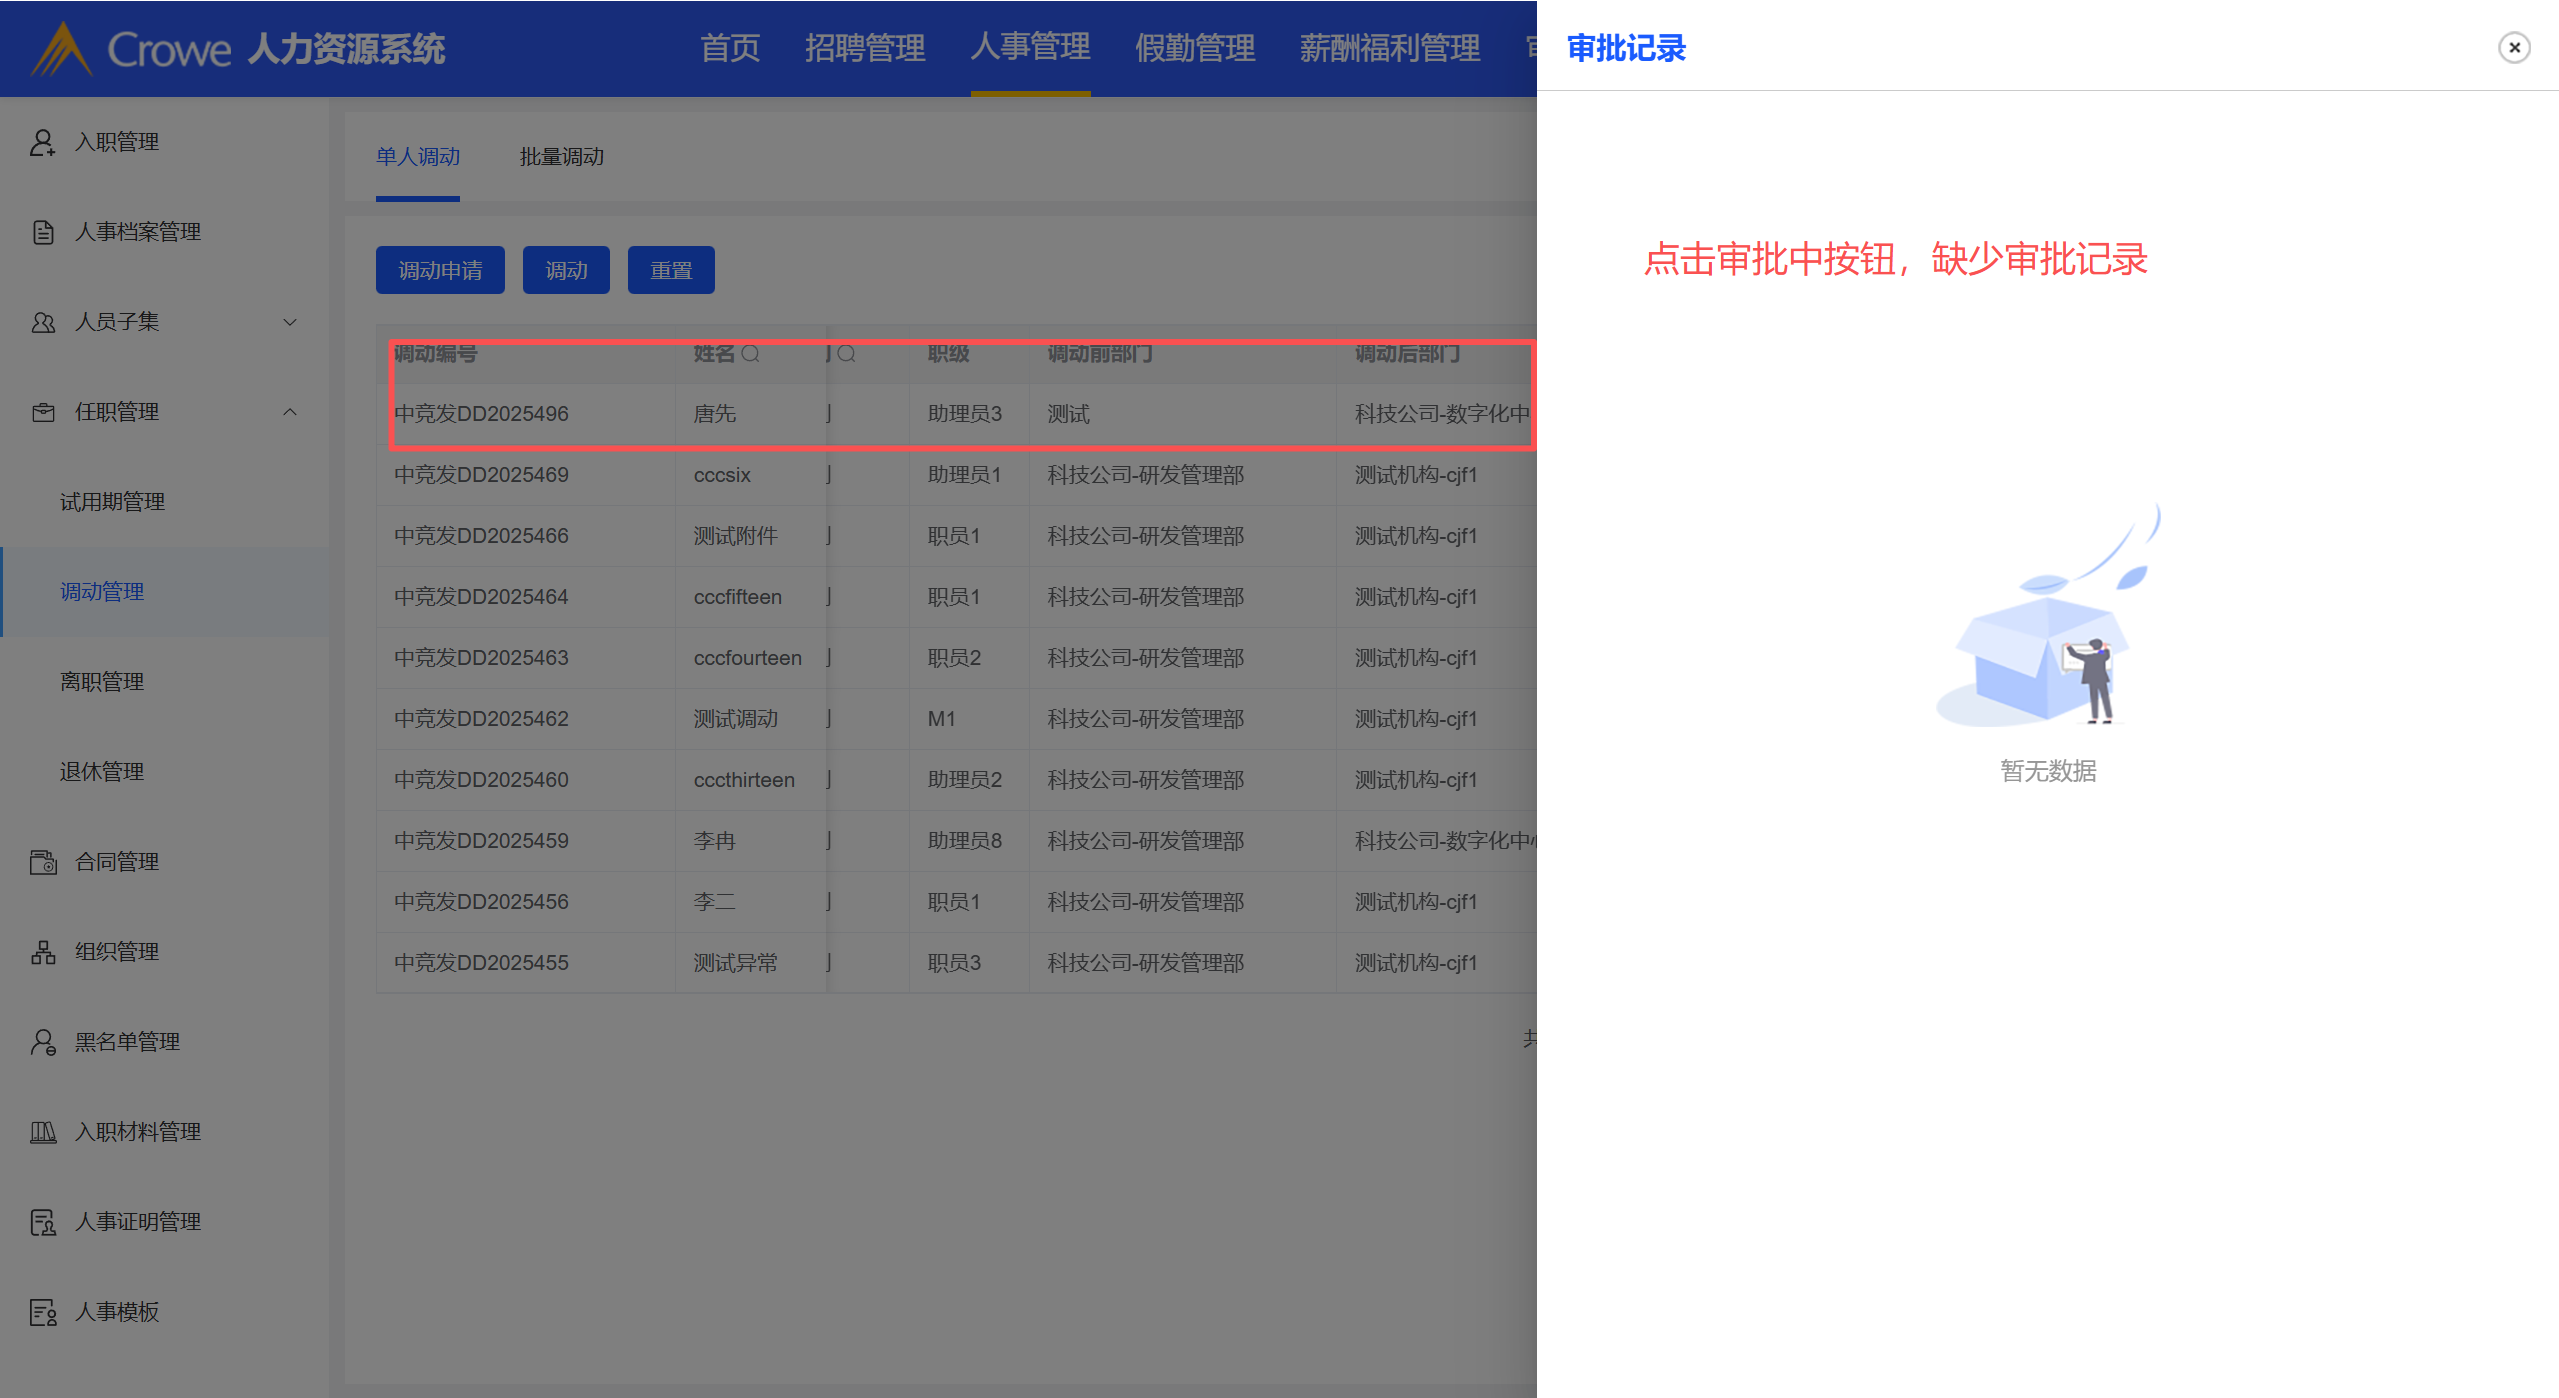Open the 人员子集 menu group

(x=117, y=322)
